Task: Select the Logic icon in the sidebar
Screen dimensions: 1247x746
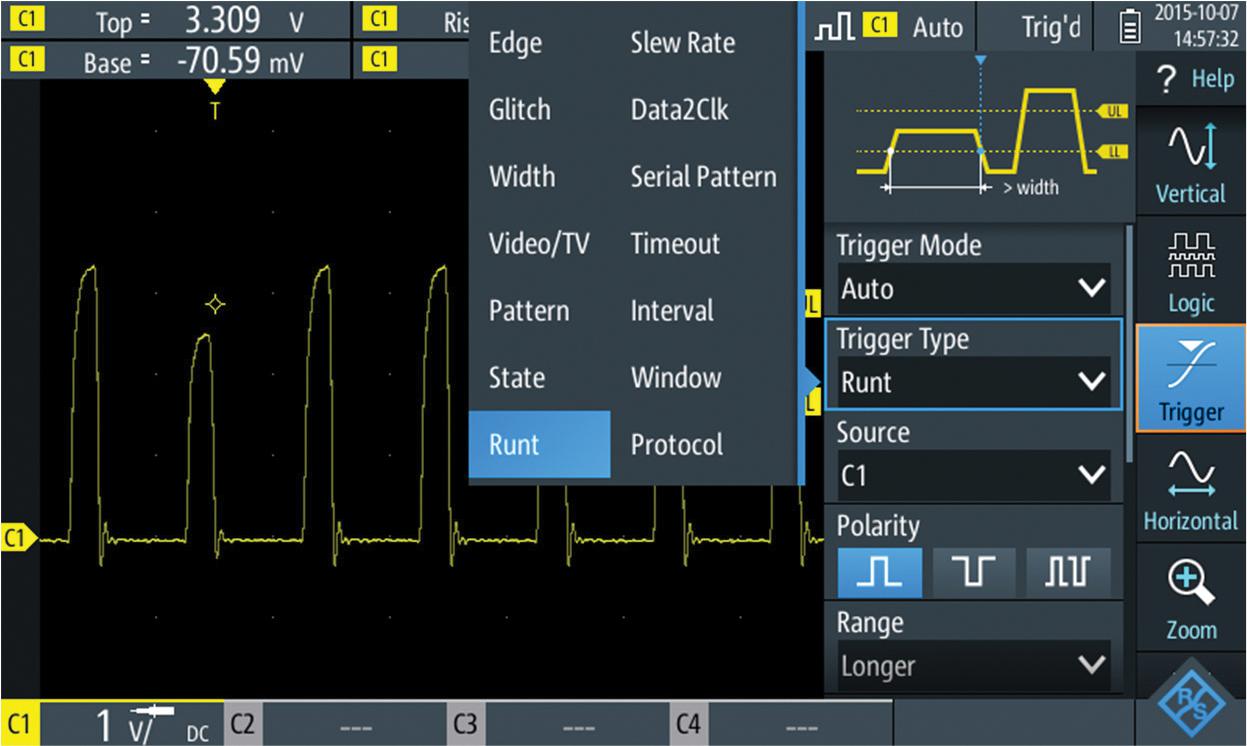Action: click(x=1190, y=270)
